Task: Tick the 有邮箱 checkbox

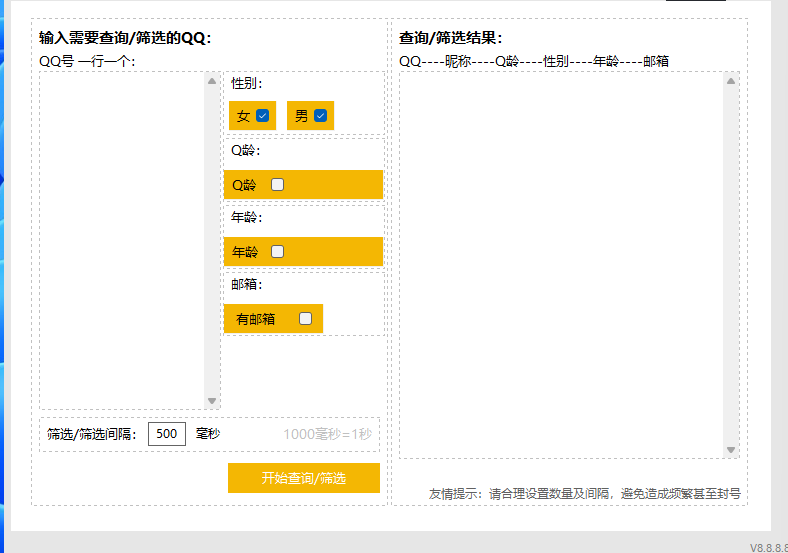Action: click(306, 319)
